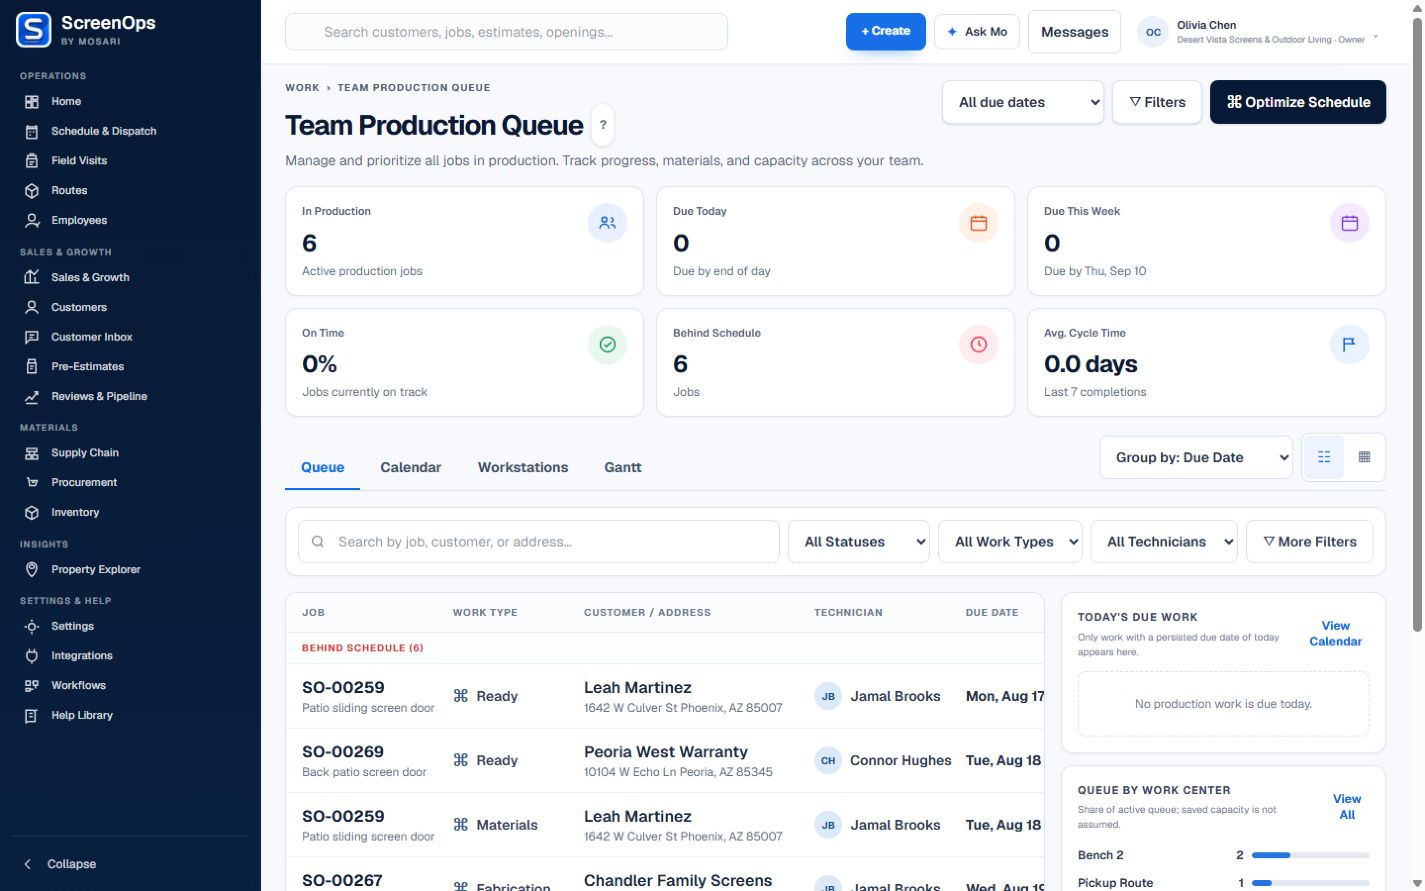Click the Search by job field
The width and height of the screenshot is (1425, 891).
point(539,542)
